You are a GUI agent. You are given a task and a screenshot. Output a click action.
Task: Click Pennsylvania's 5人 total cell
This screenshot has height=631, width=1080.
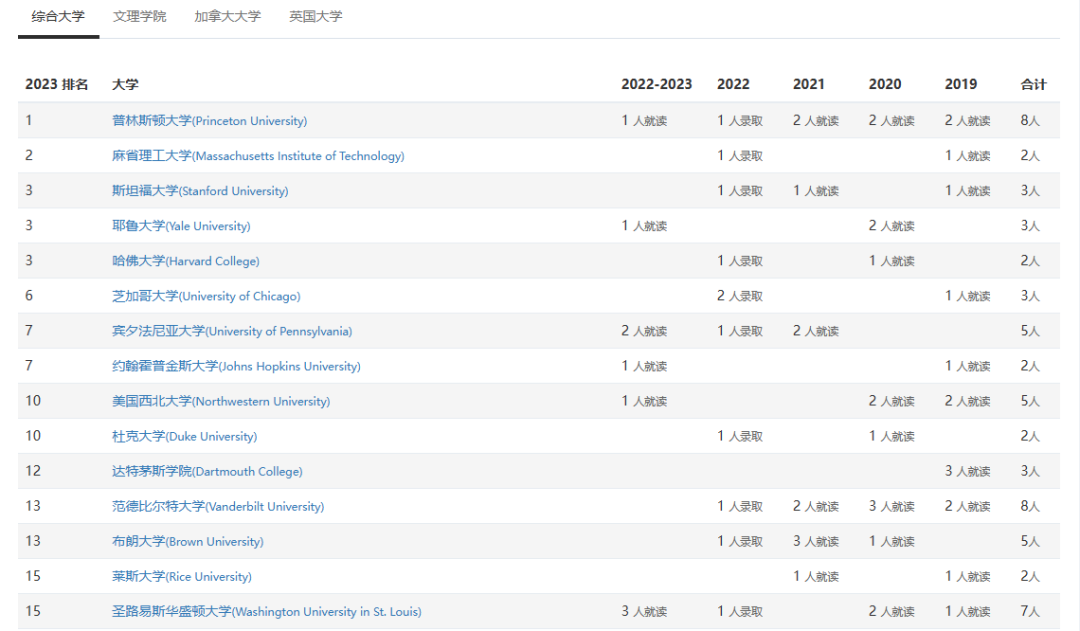click(x=1030, y=331)
